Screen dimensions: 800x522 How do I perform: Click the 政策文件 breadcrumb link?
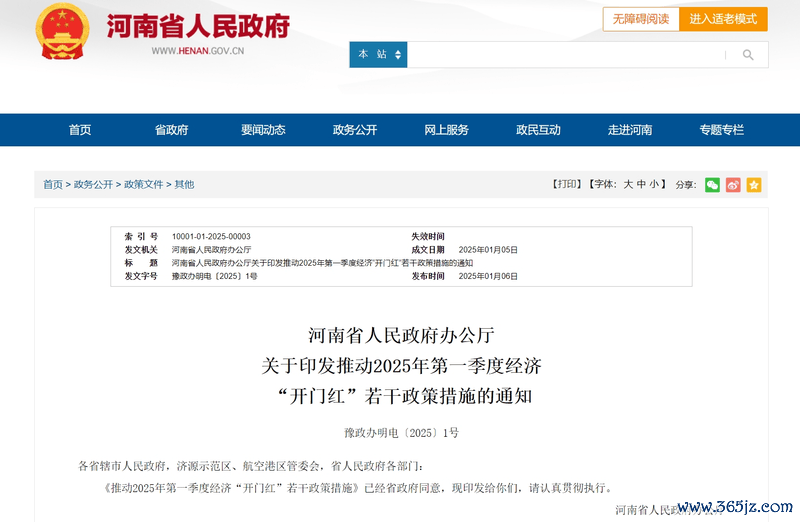coord(143,184)
